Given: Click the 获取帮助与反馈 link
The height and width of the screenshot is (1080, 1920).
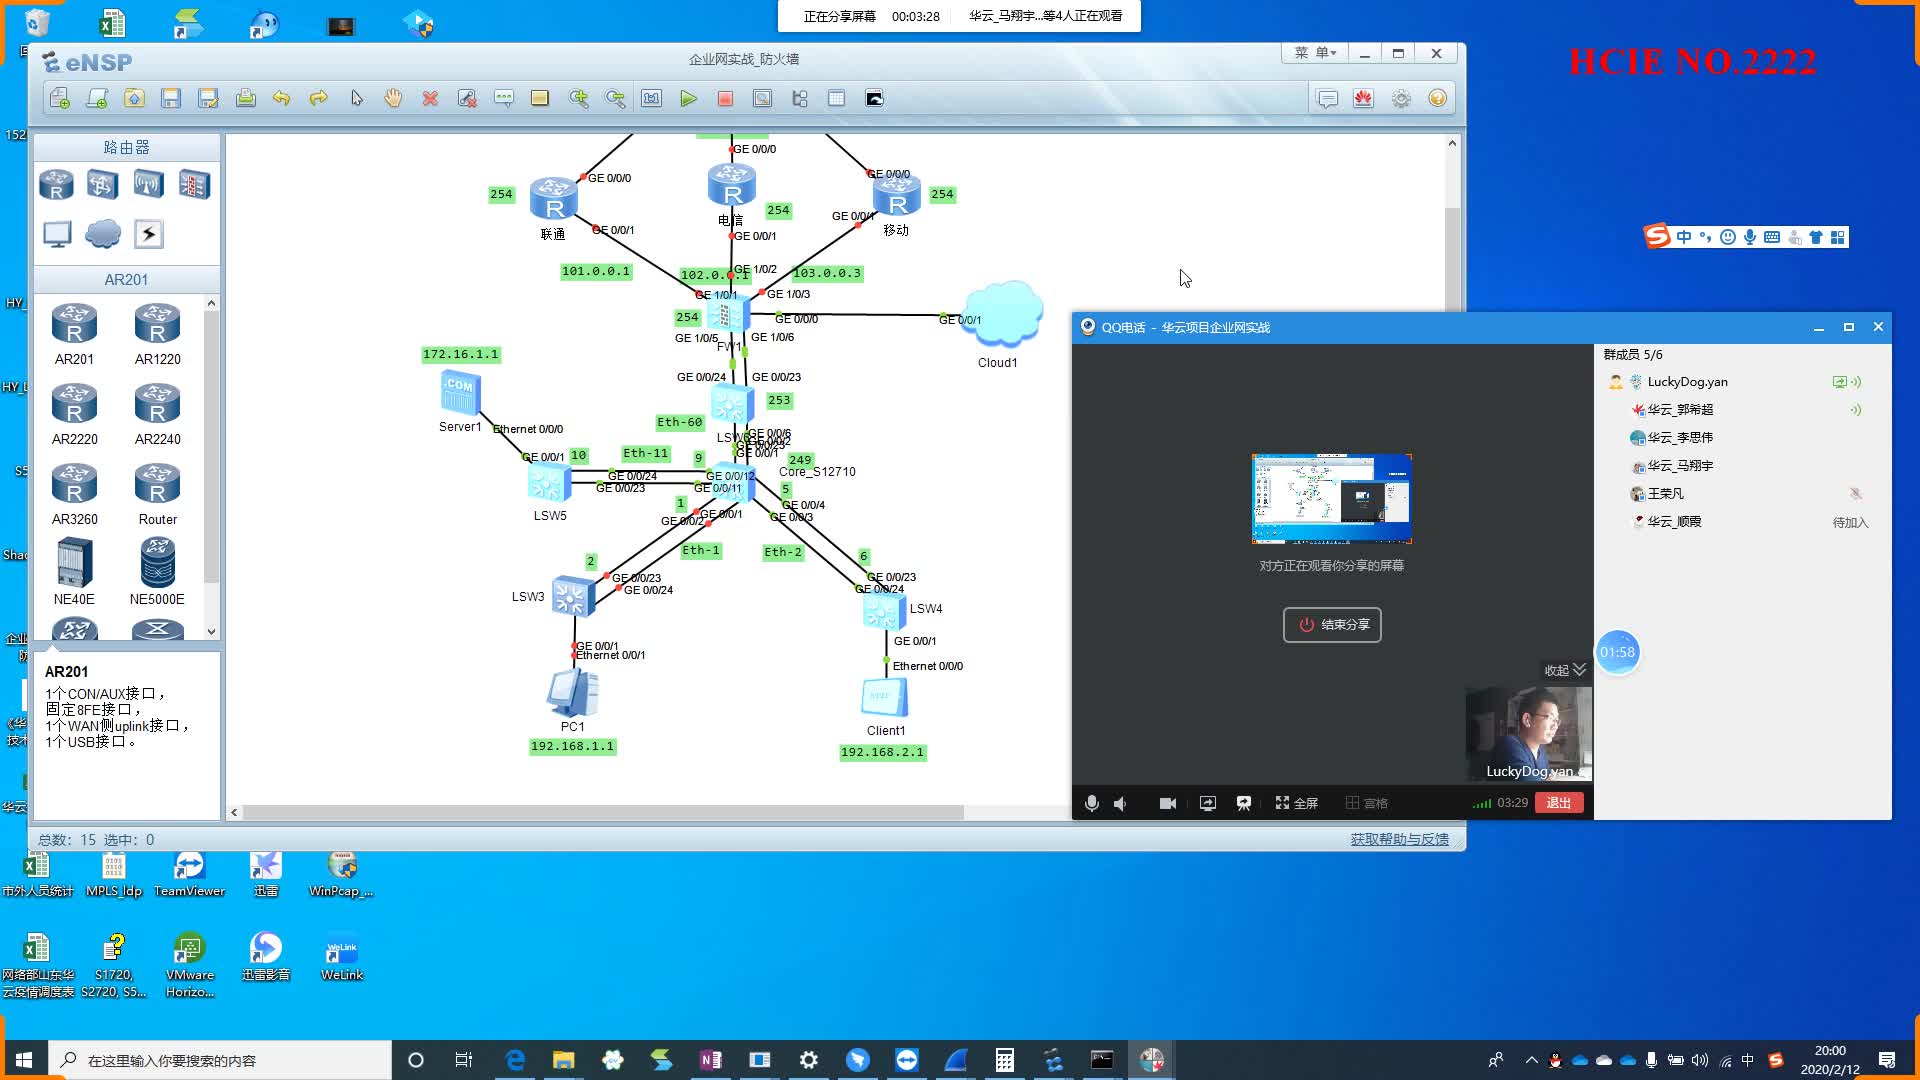Looking at the screenshot, I should click(x=1399, y=839).
